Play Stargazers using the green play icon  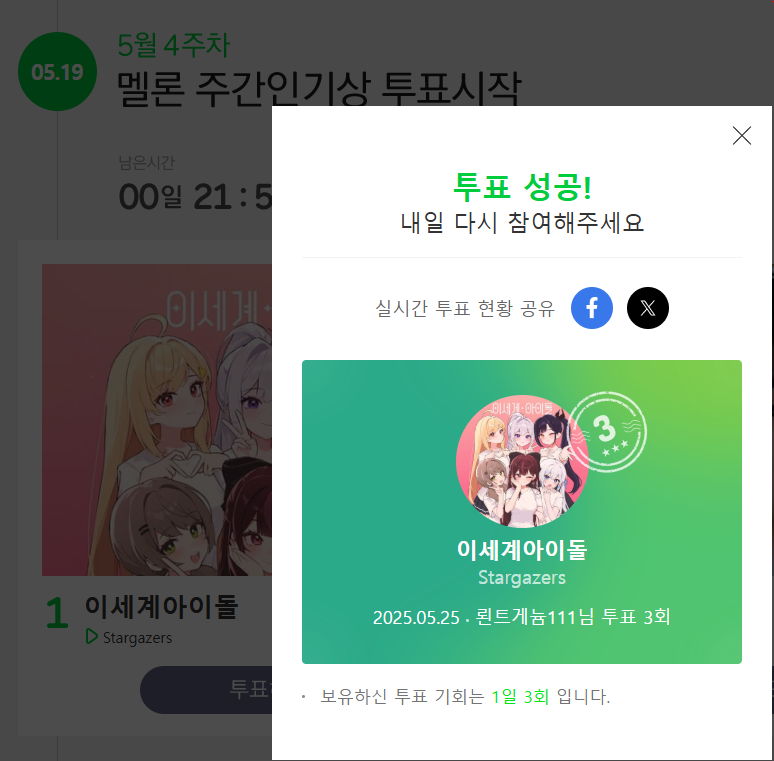coord(91,636)
